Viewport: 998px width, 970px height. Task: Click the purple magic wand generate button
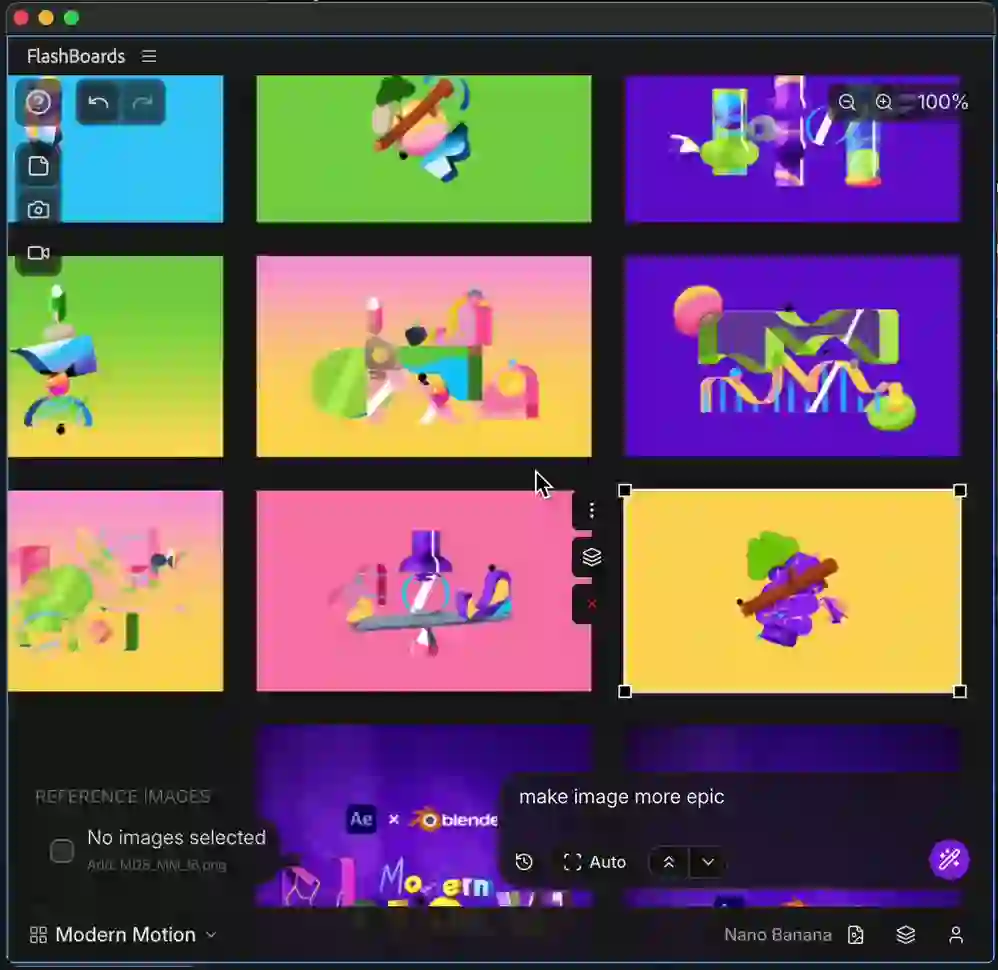click(949, 859)
